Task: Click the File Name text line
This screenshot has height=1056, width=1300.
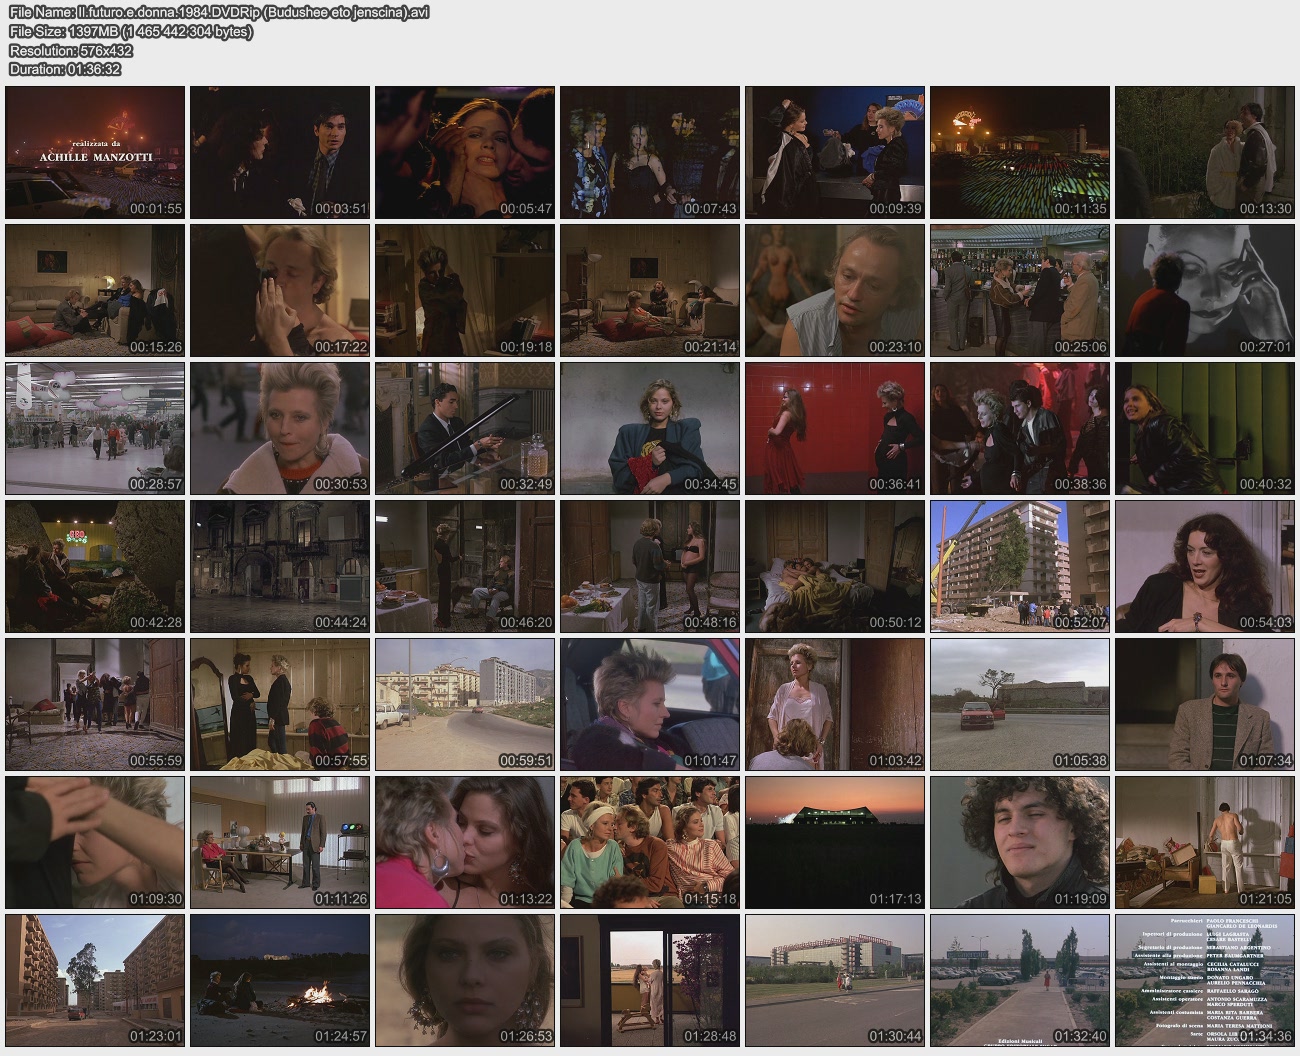Action: [x=219, y=13]
